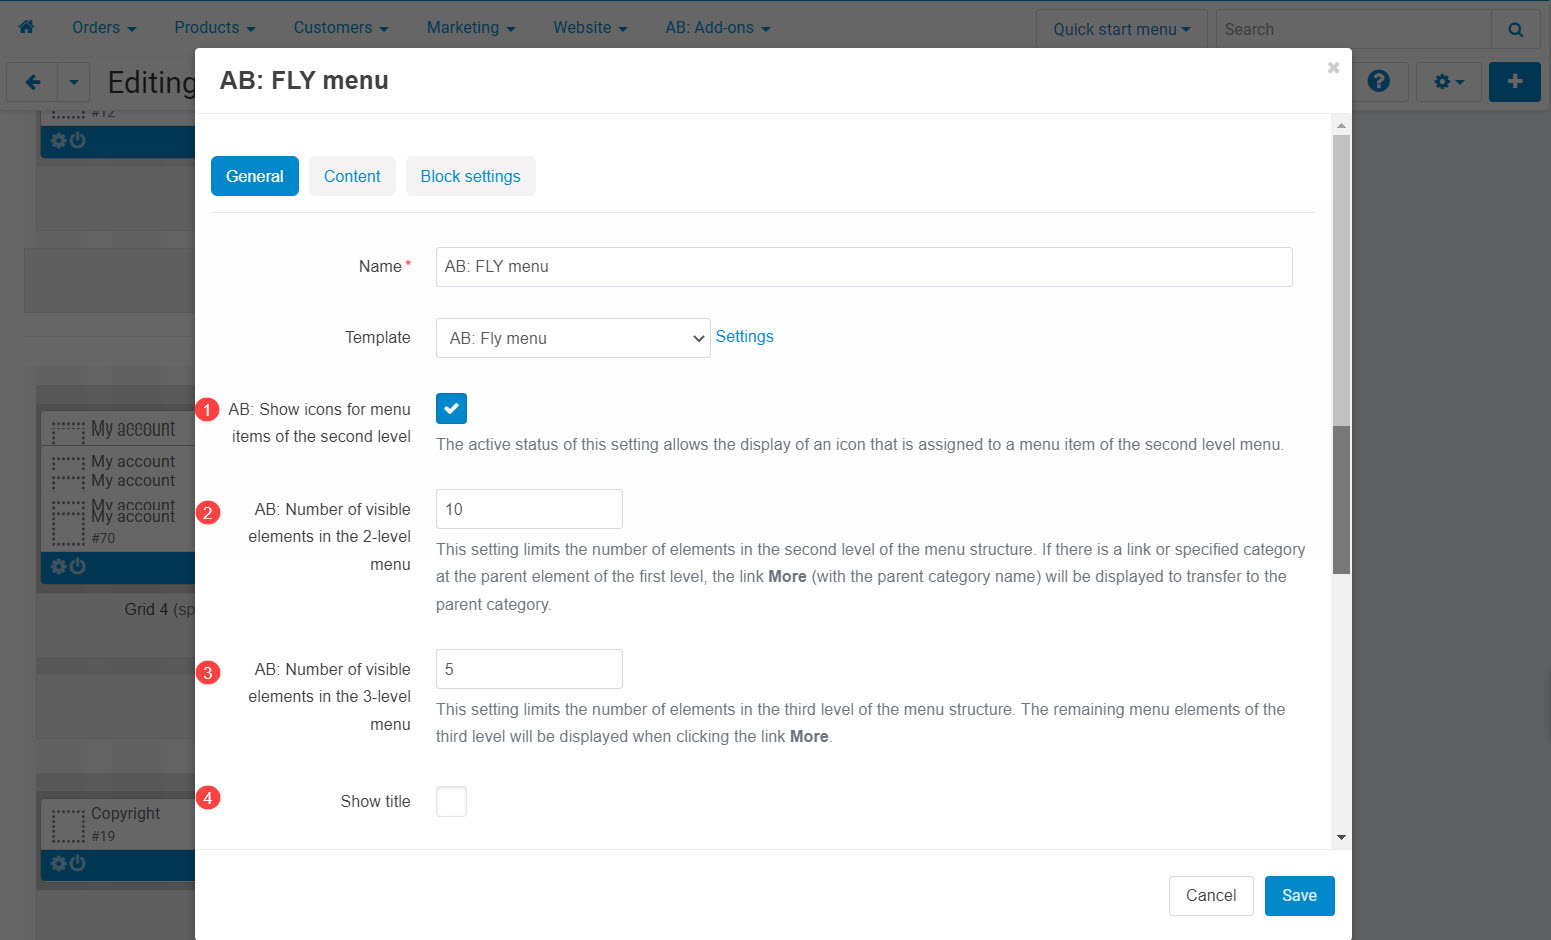
Task: Enable the Show title checkbox
Action: 451,801
